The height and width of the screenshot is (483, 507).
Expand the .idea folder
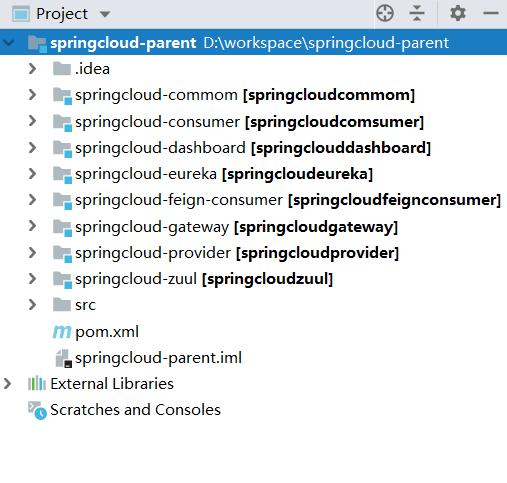tap(32, 69)
